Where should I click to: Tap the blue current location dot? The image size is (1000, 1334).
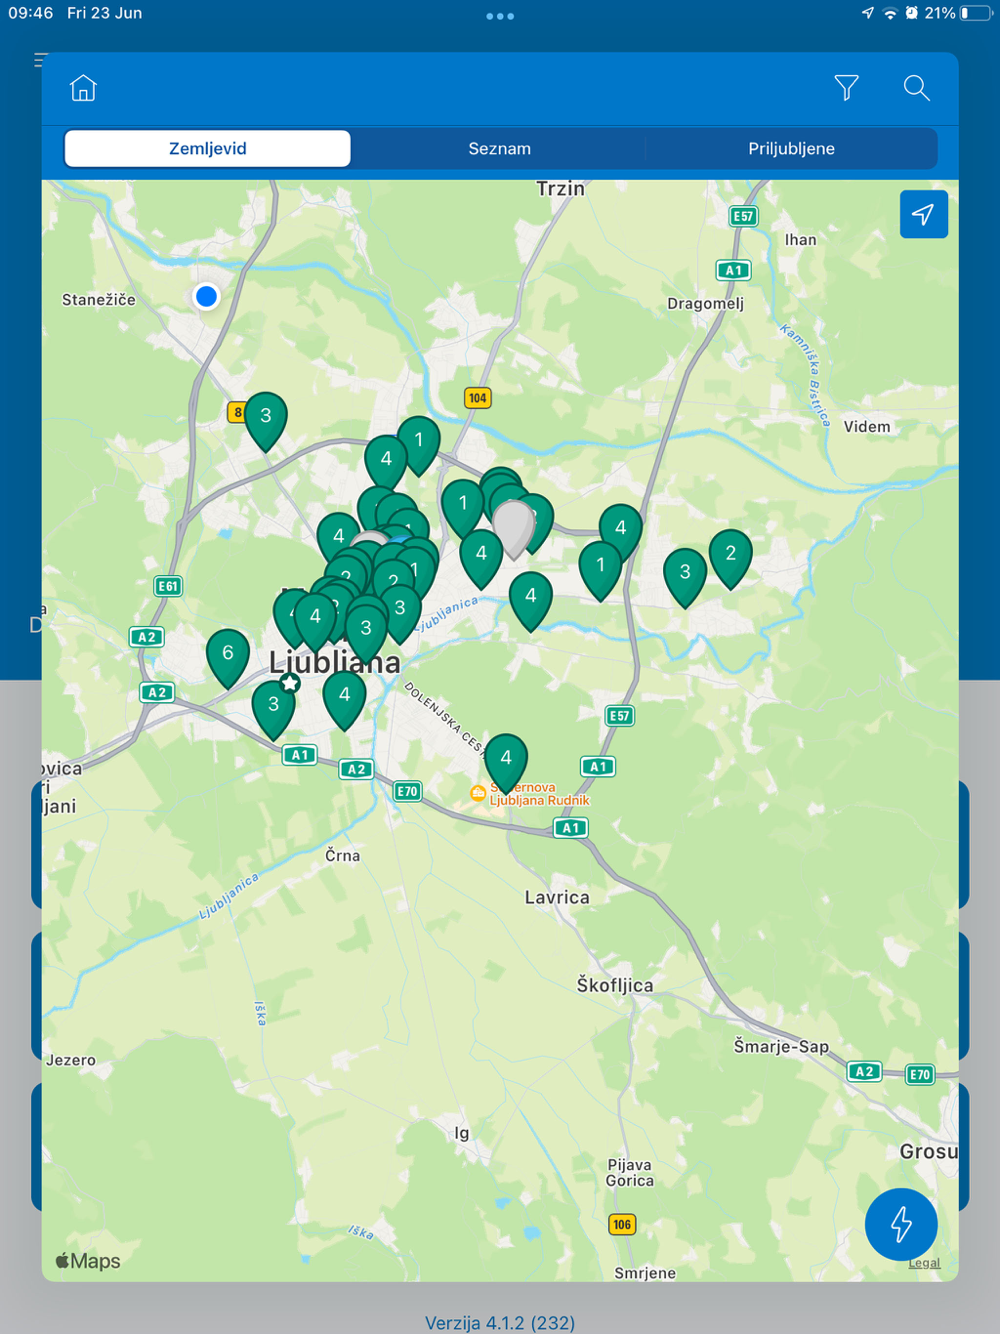click(x=207, y=296)
